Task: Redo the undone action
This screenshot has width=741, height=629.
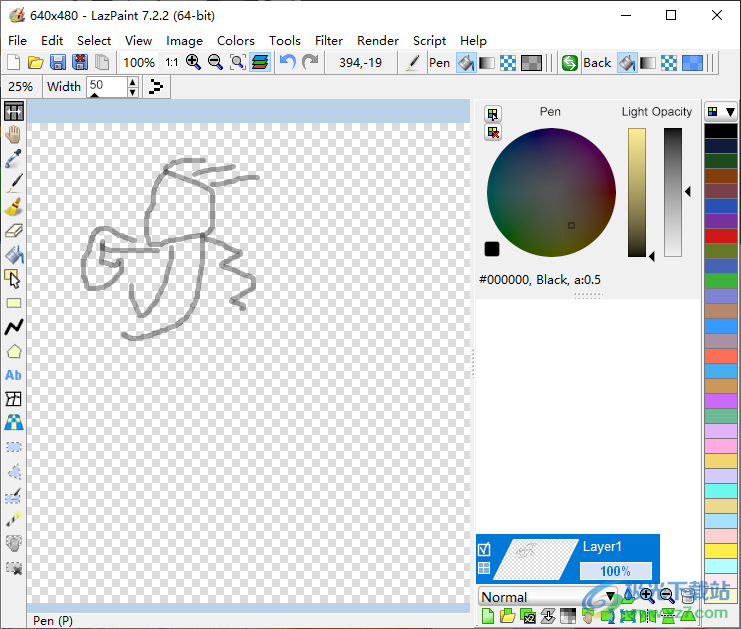Action: click(x=310, y=62)
